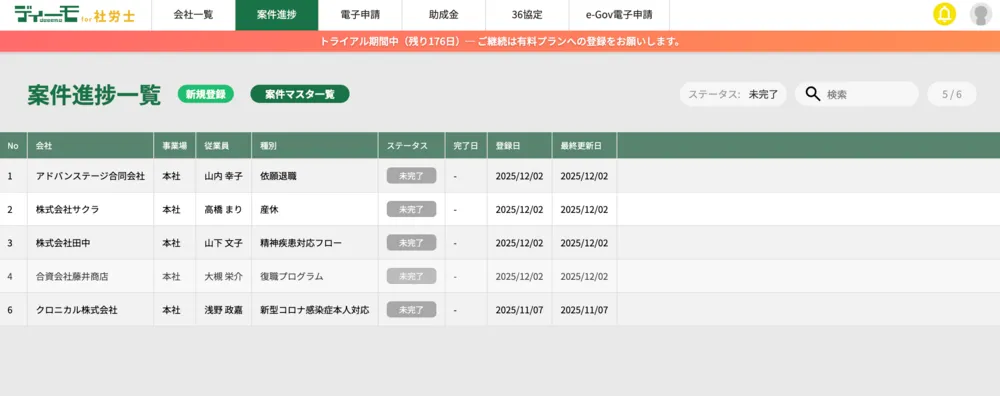
Task: Click employee 高橋 まり
Action: tap(223, 209)
